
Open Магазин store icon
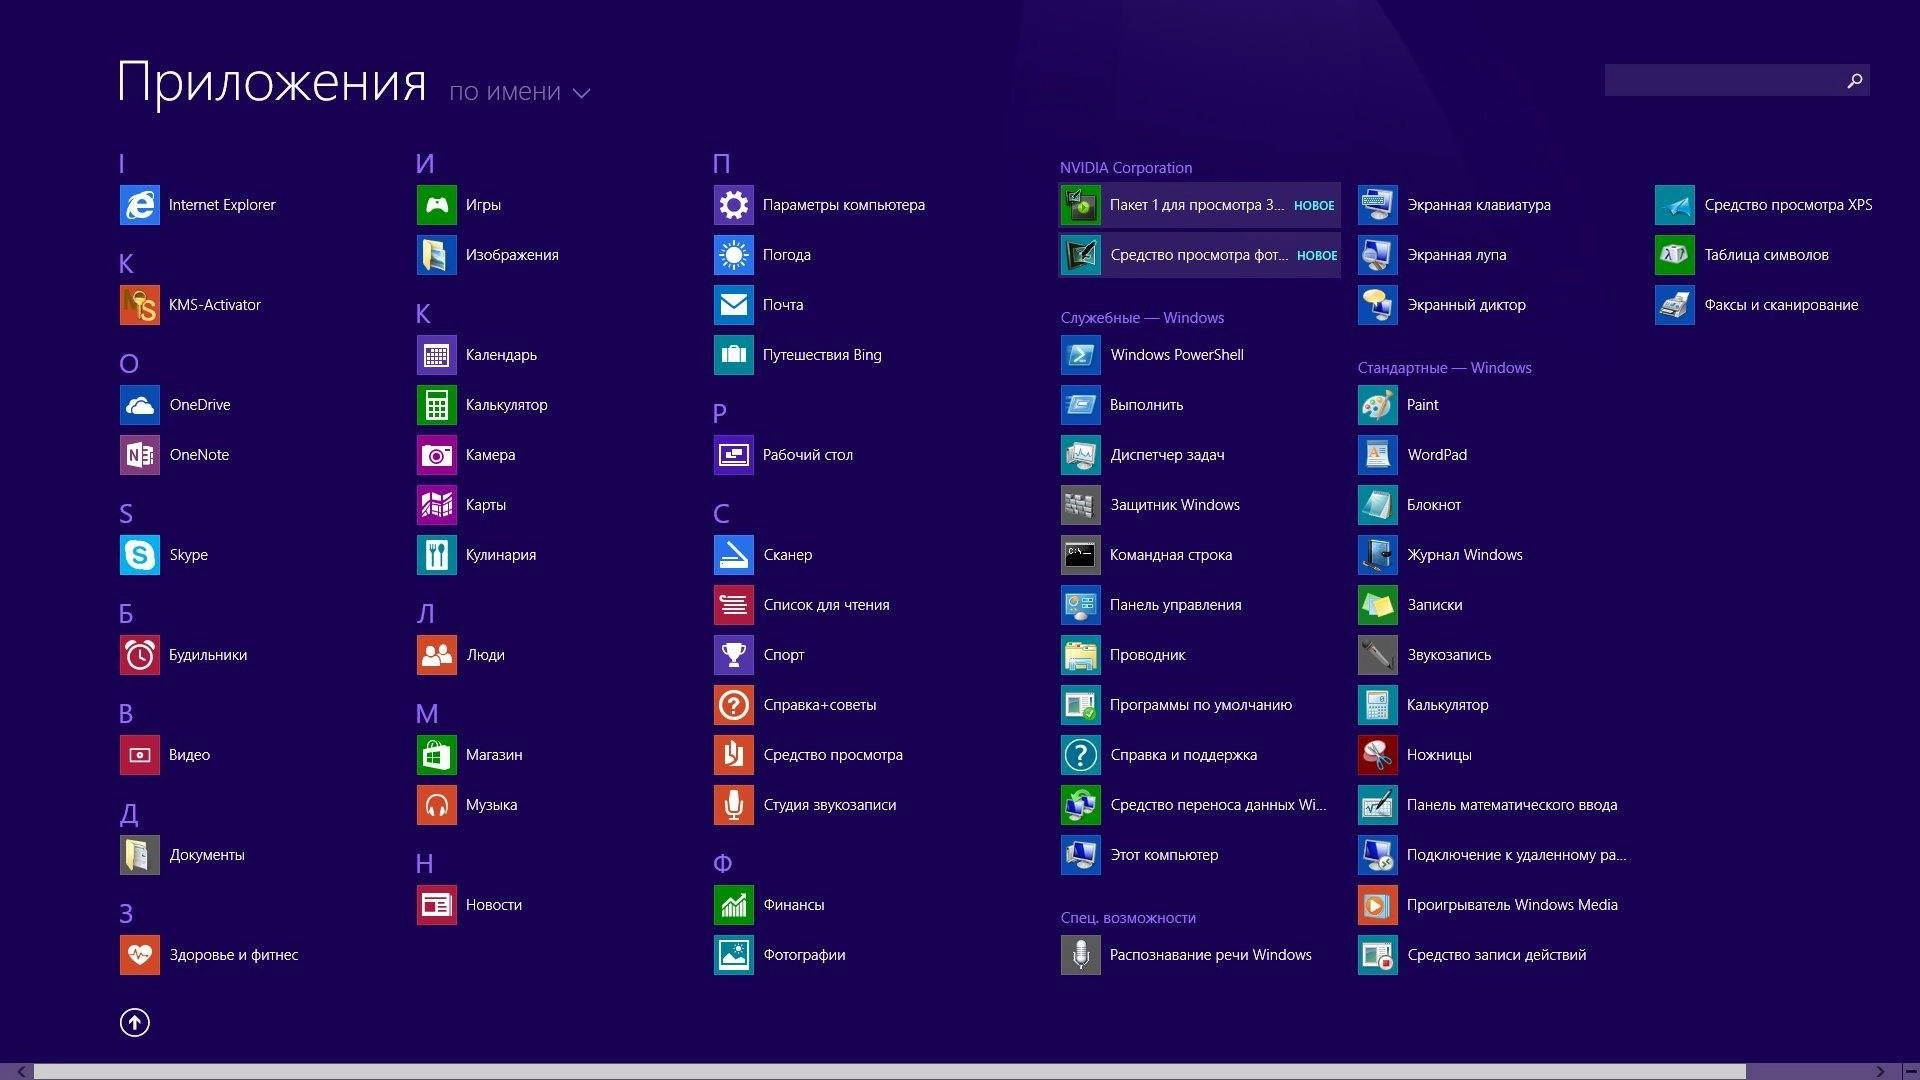click(x=437, y=755)
